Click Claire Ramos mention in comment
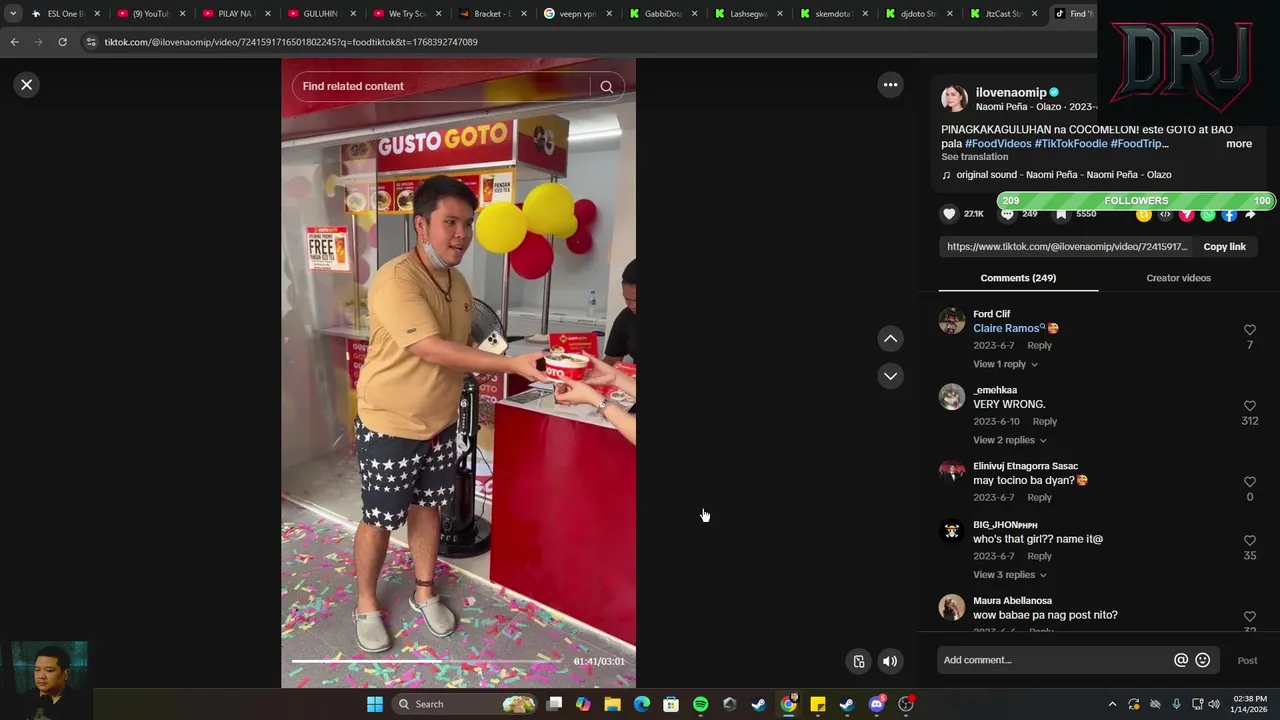 (x=1007, y=328)
